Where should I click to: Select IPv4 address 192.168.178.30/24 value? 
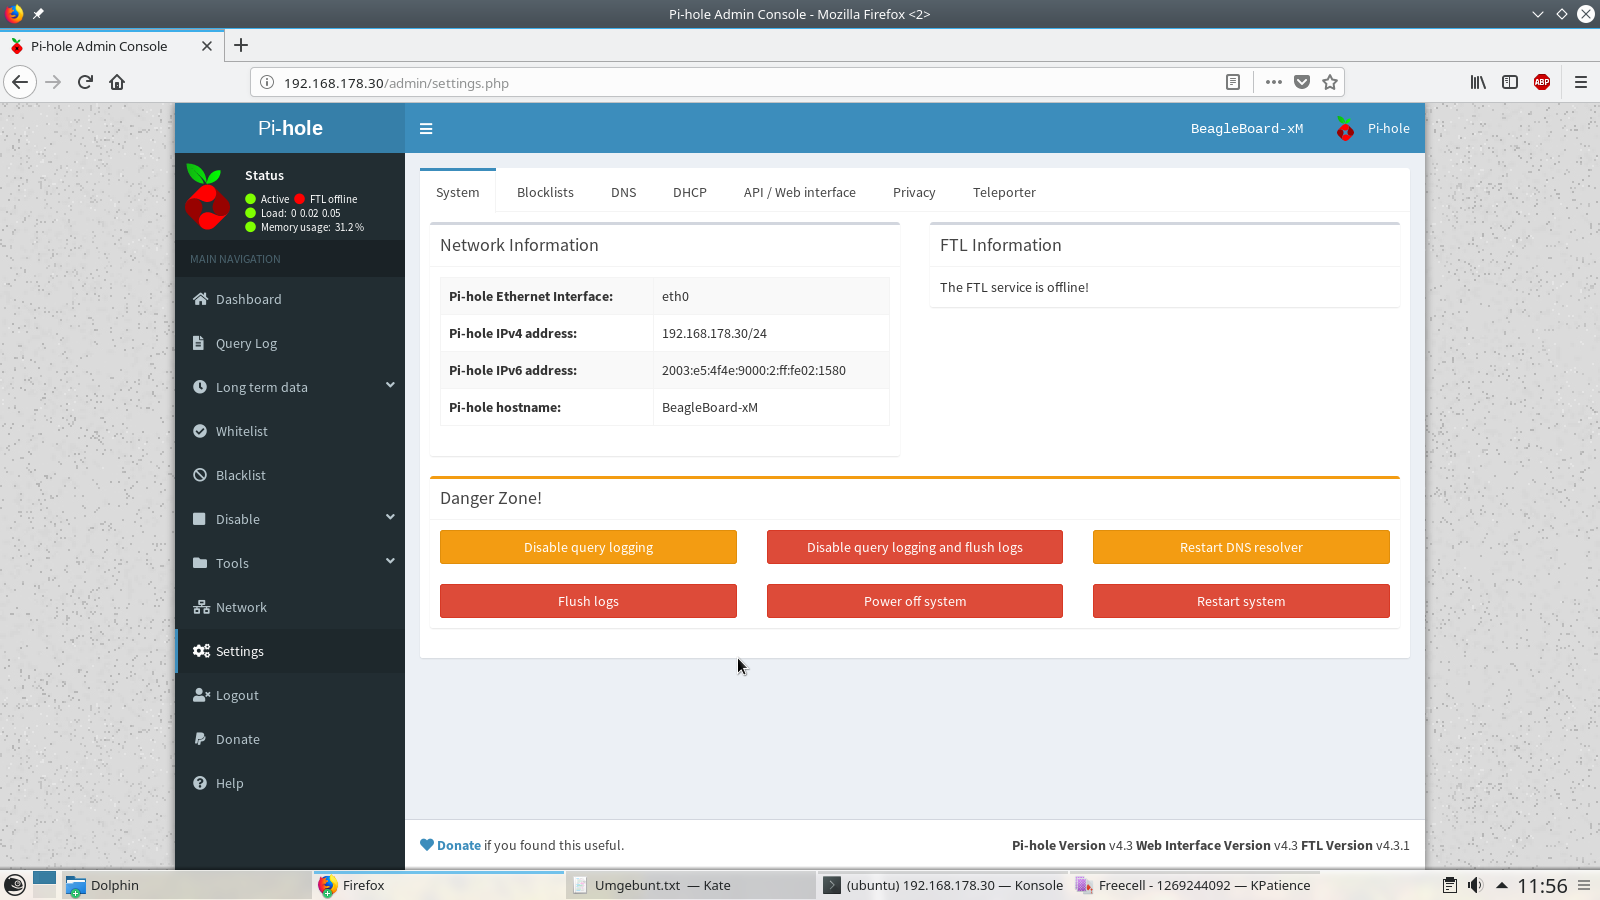click(714, 333)
